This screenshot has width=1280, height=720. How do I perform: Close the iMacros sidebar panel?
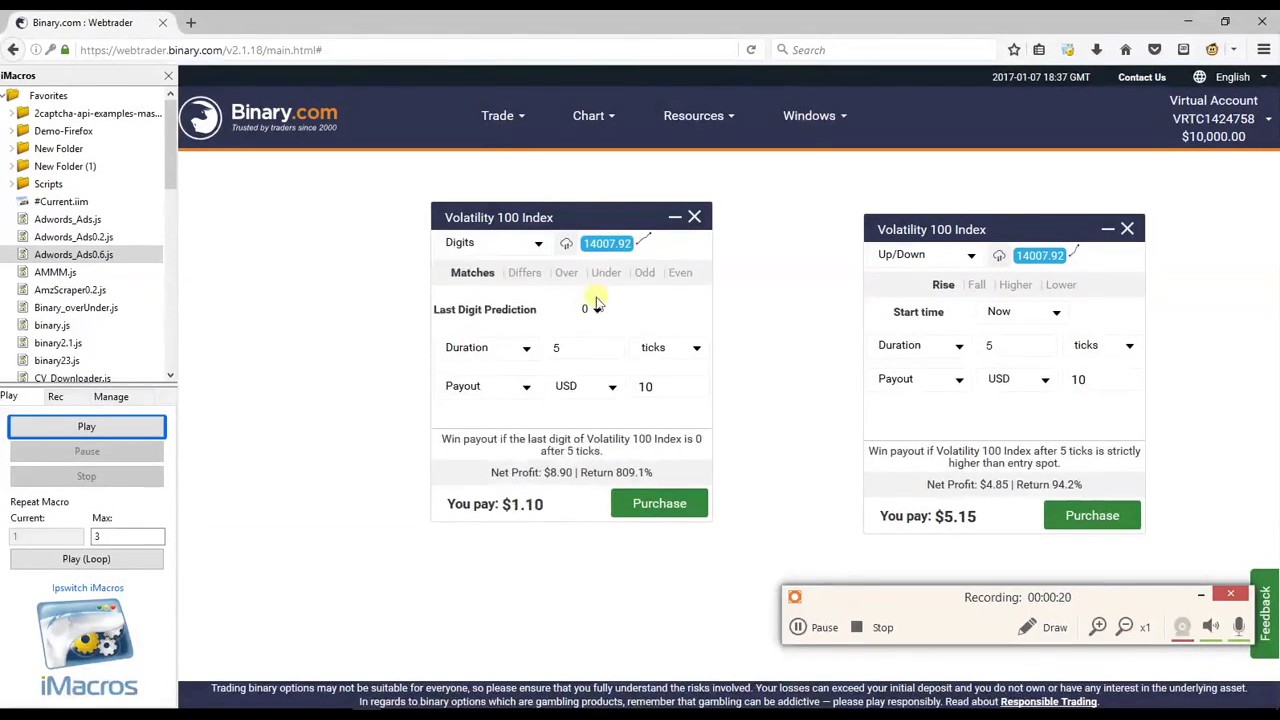[168, 76]
